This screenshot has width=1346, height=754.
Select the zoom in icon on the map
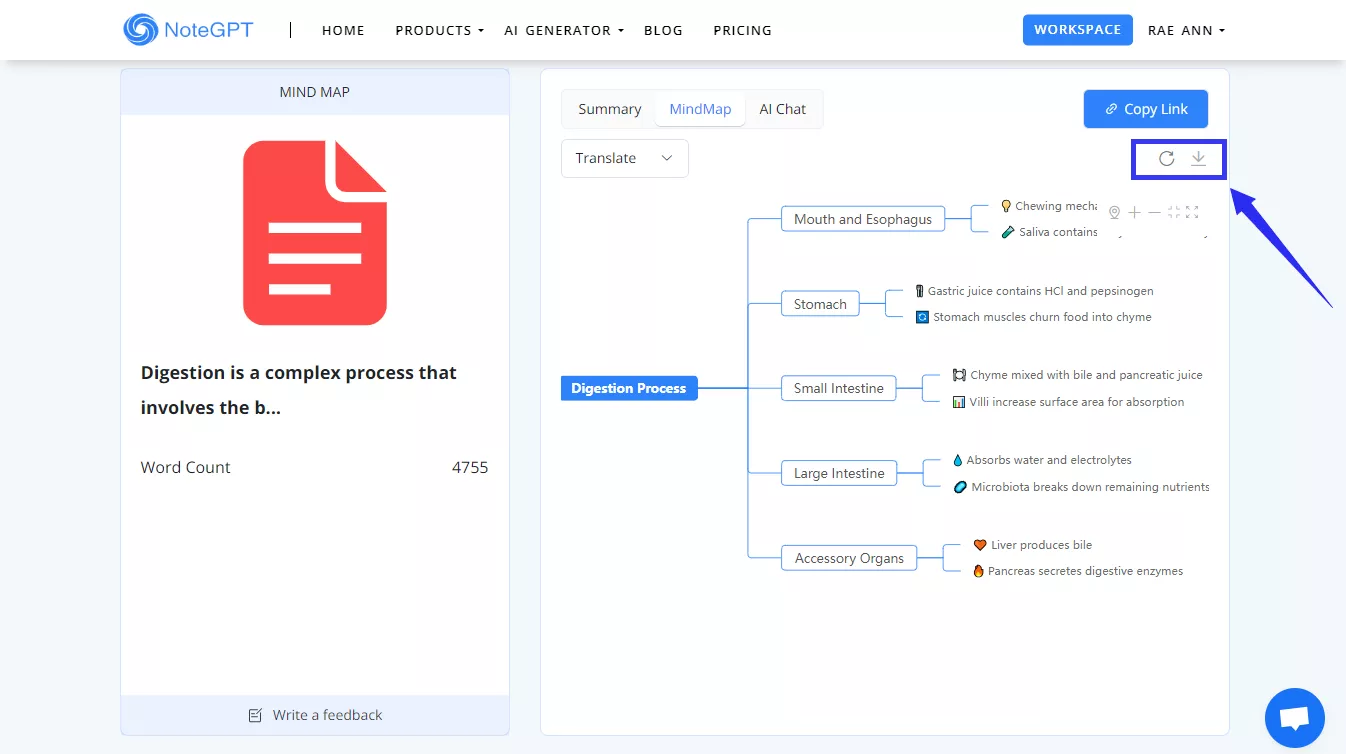tap(1135, 212)
